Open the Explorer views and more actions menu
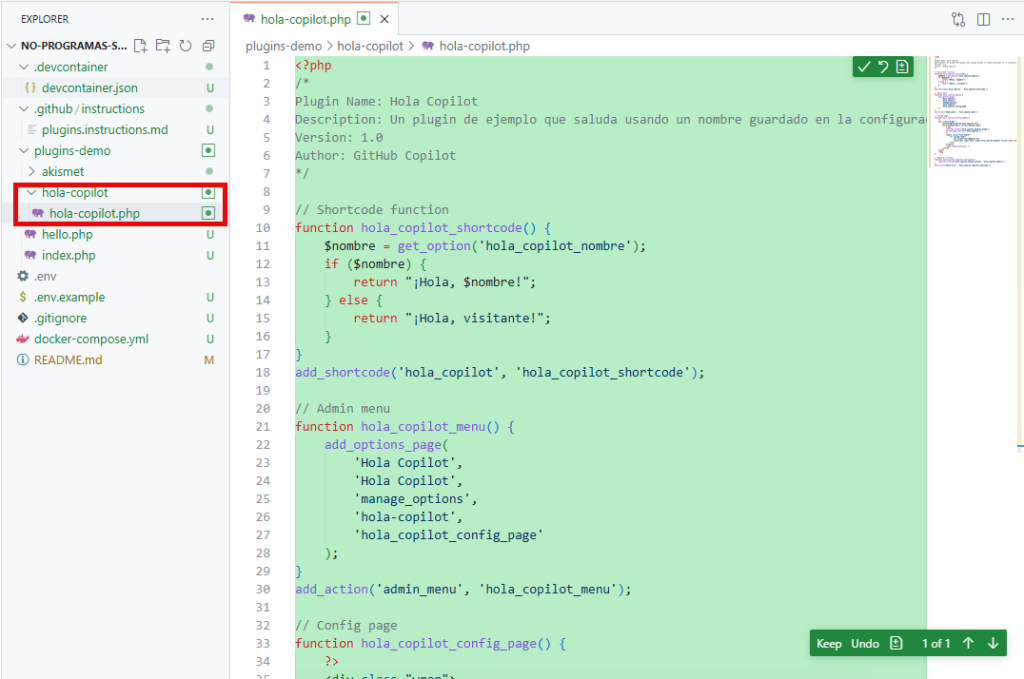Screen dimensions: 1024x679 207,19
